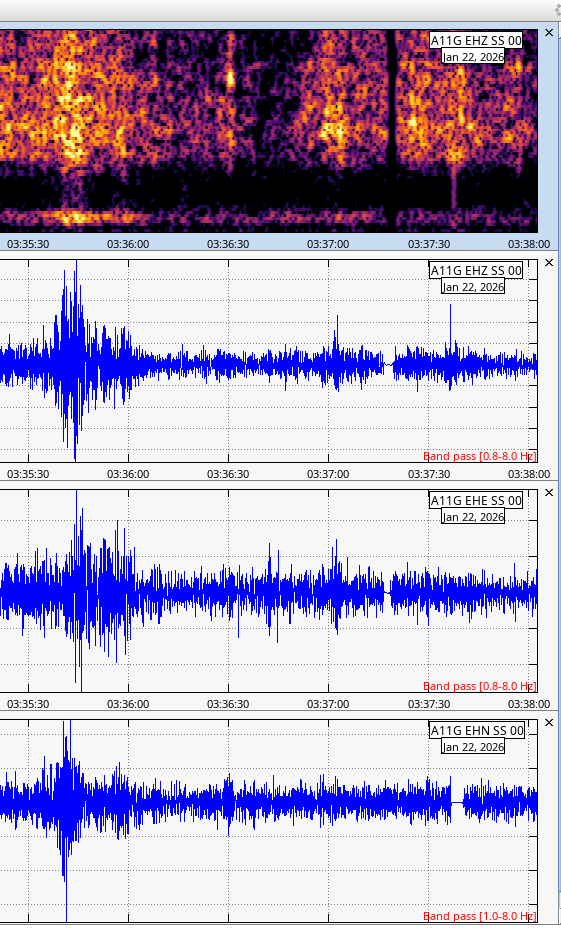The width and height of the screenshot is (561, 934).
Task: Click the EHE panel's Jan 22, 2026 date
Action: 473,516
